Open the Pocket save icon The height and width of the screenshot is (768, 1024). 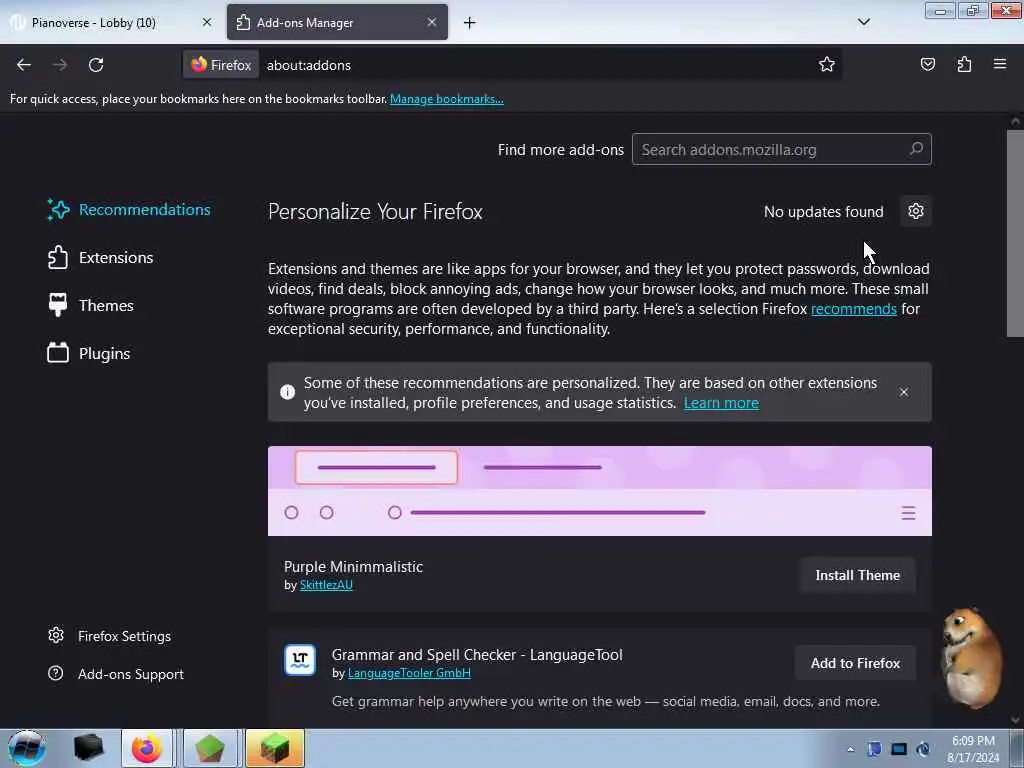pyautogui.click(x=927, y=65)
